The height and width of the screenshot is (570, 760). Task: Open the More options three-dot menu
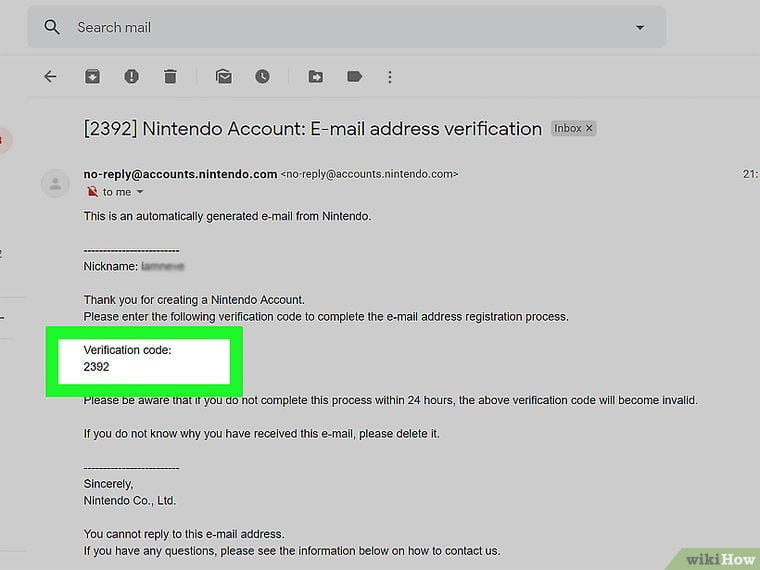390,77
